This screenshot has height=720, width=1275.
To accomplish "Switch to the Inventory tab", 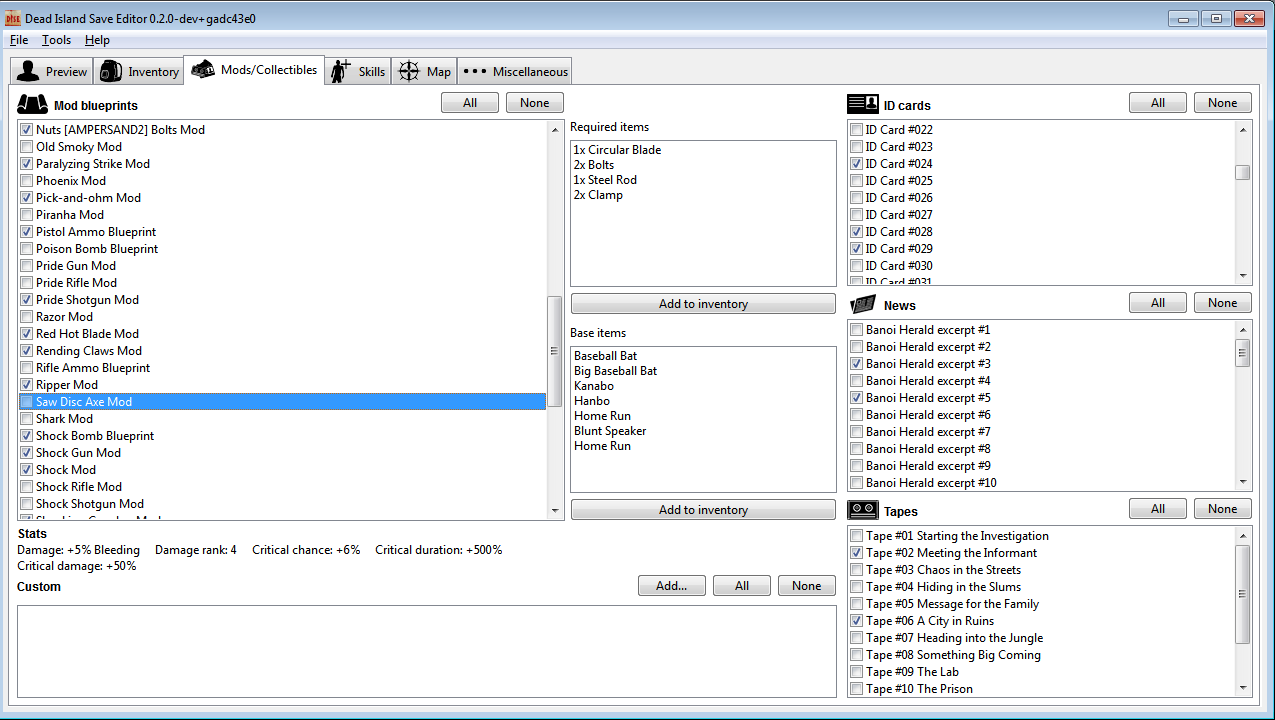I will pos(139,71).
